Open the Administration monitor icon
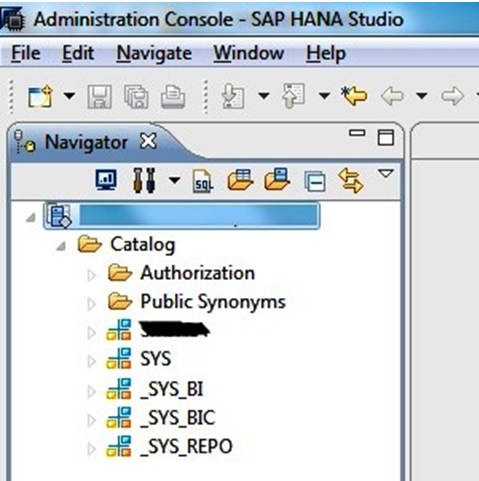This screenshot has width=479, height=481. coord(106,180)
